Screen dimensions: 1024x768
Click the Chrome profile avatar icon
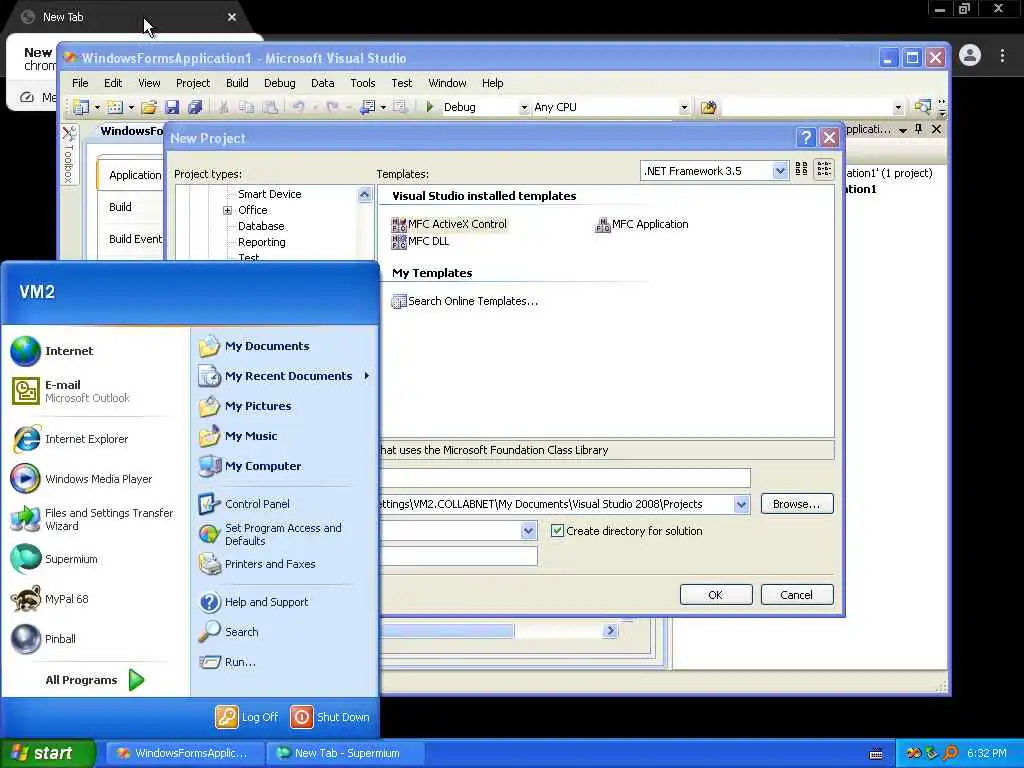coord(970,56)
